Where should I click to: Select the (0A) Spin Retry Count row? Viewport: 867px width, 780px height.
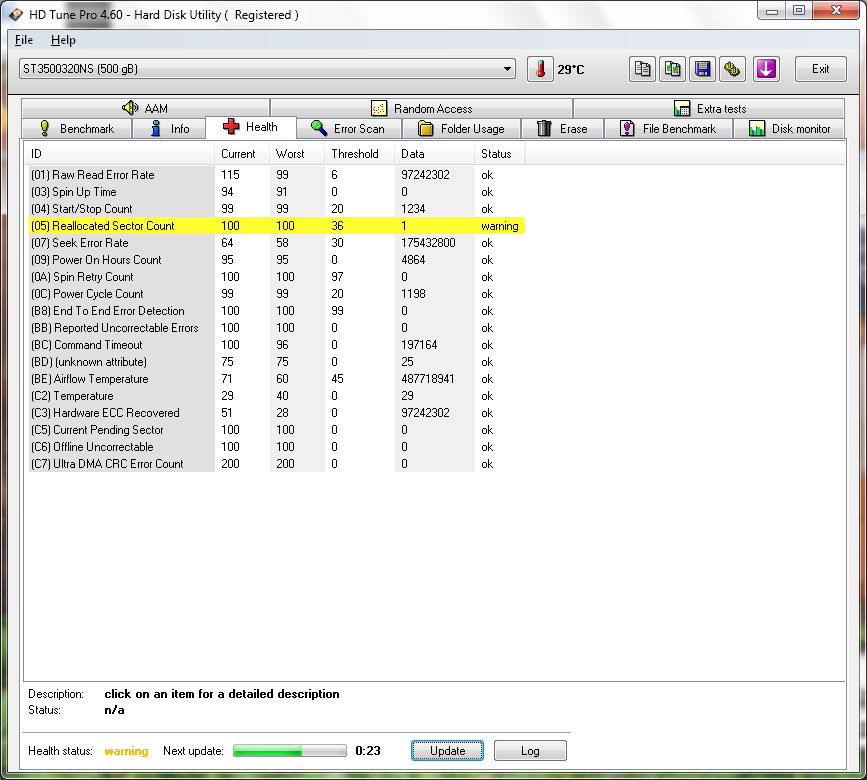tap(276, 277)
